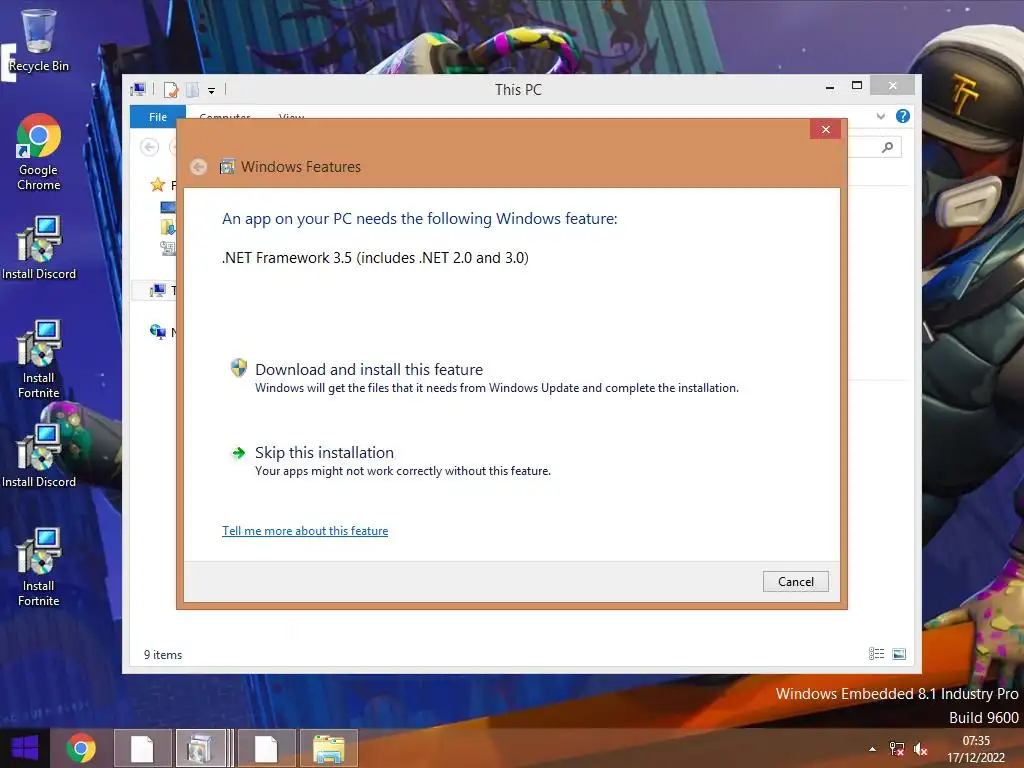Select the first Install Discord desktop icon
The height and width of the screenshot is (768, 1024).
(x=39, y=248)
